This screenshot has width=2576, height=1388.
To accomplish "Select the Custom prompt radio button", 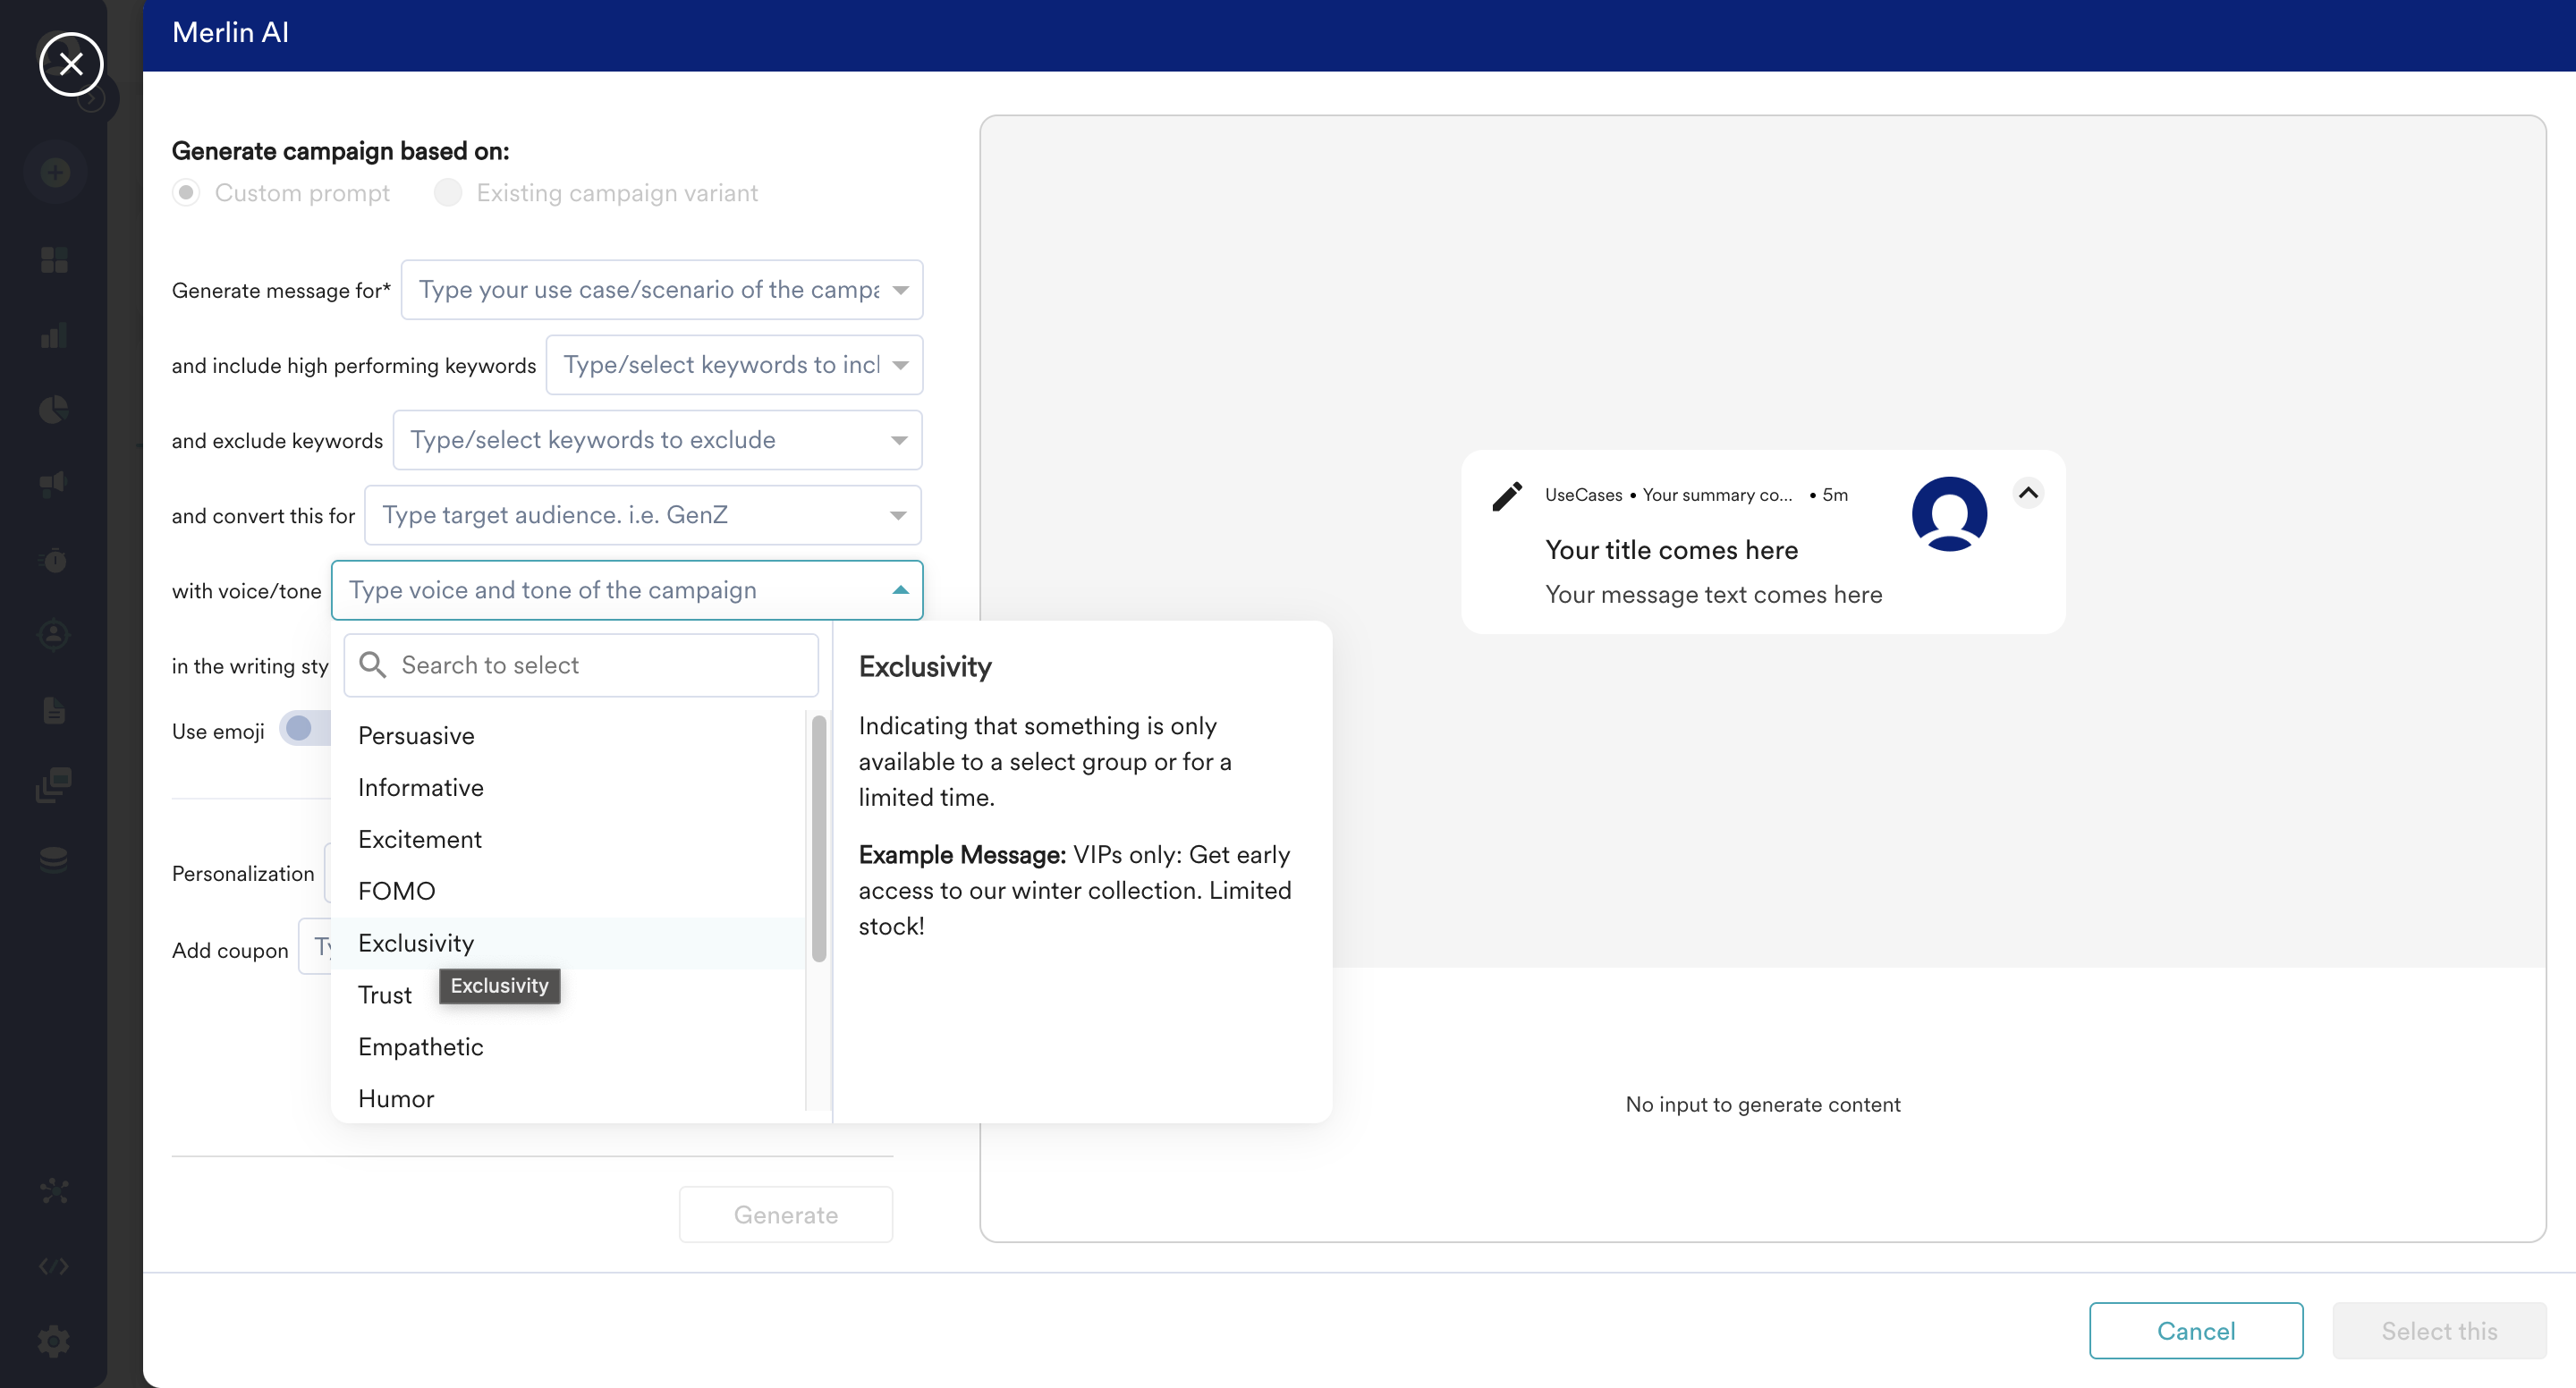I will 186,192.
